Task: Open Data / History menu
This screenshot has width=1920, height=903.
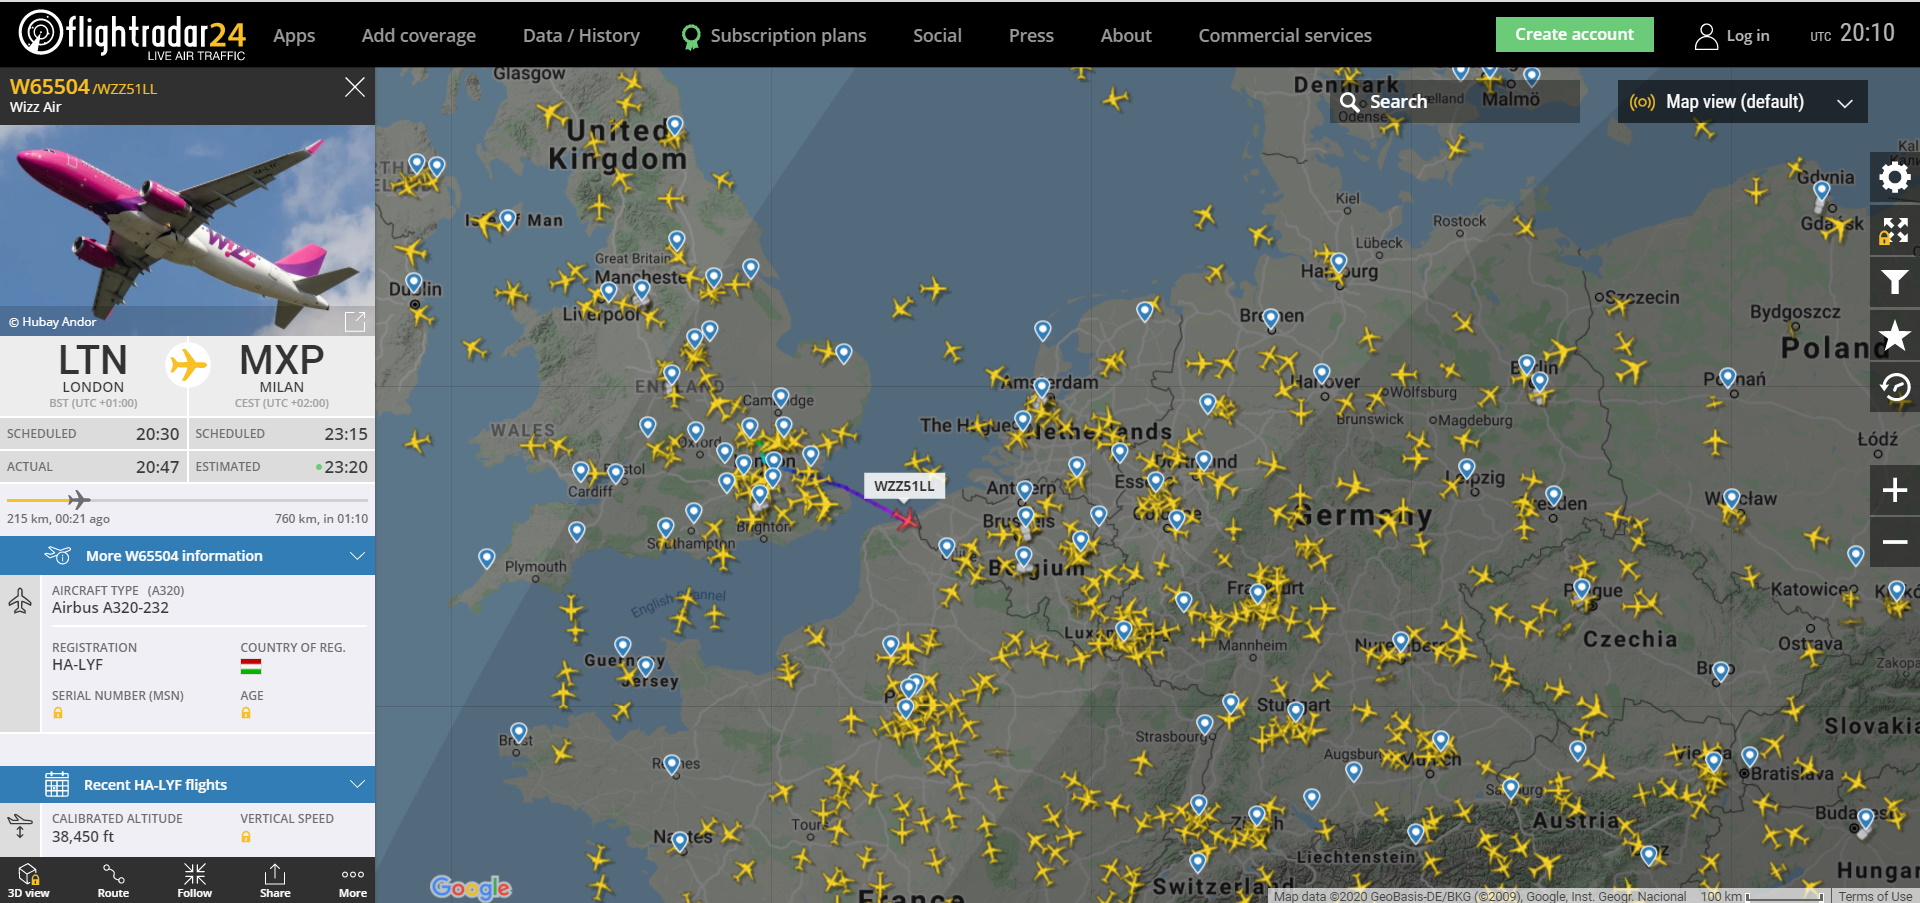Action: pos(581,36)
